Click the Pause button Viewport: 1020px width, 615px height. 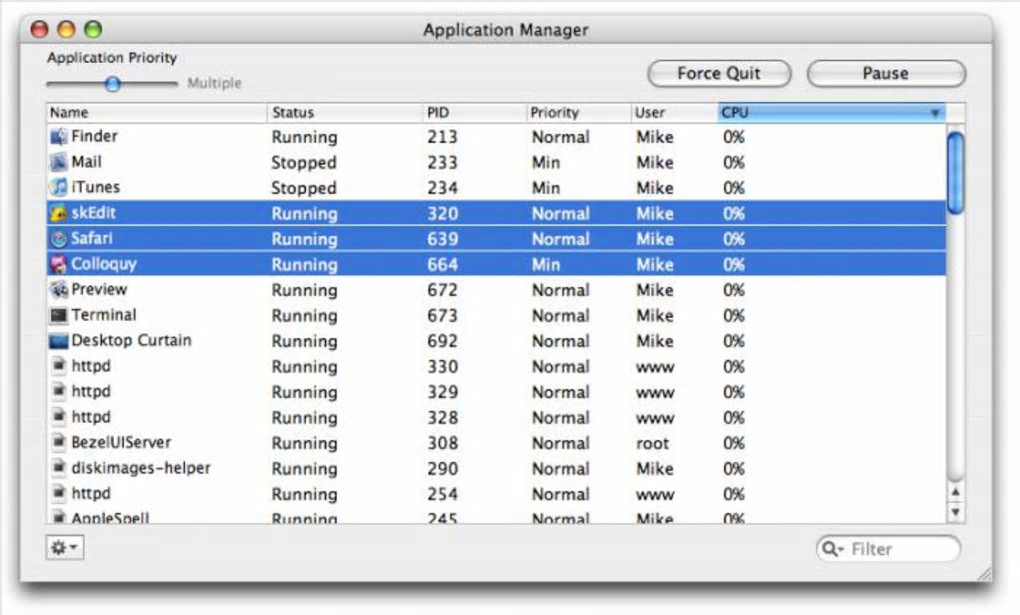pyautogui.click(x=886, y=74)
